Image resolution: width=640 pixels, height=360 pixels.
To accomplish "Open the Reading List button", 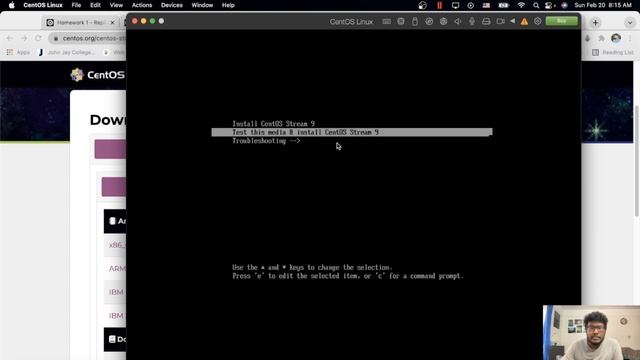I will 613,52.
